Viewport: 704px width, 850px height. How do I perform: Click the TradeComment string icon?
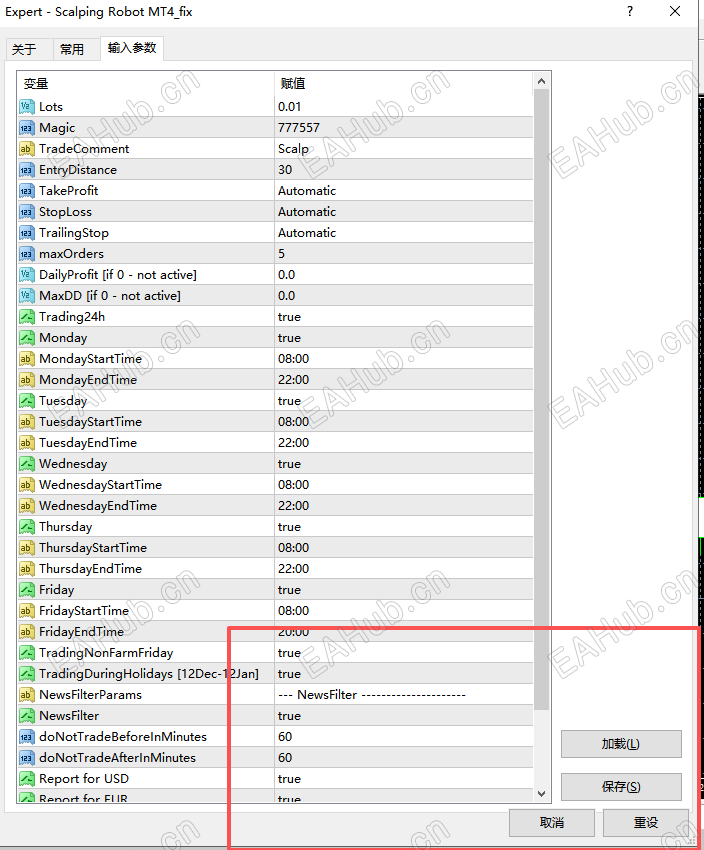pos(27,149)
